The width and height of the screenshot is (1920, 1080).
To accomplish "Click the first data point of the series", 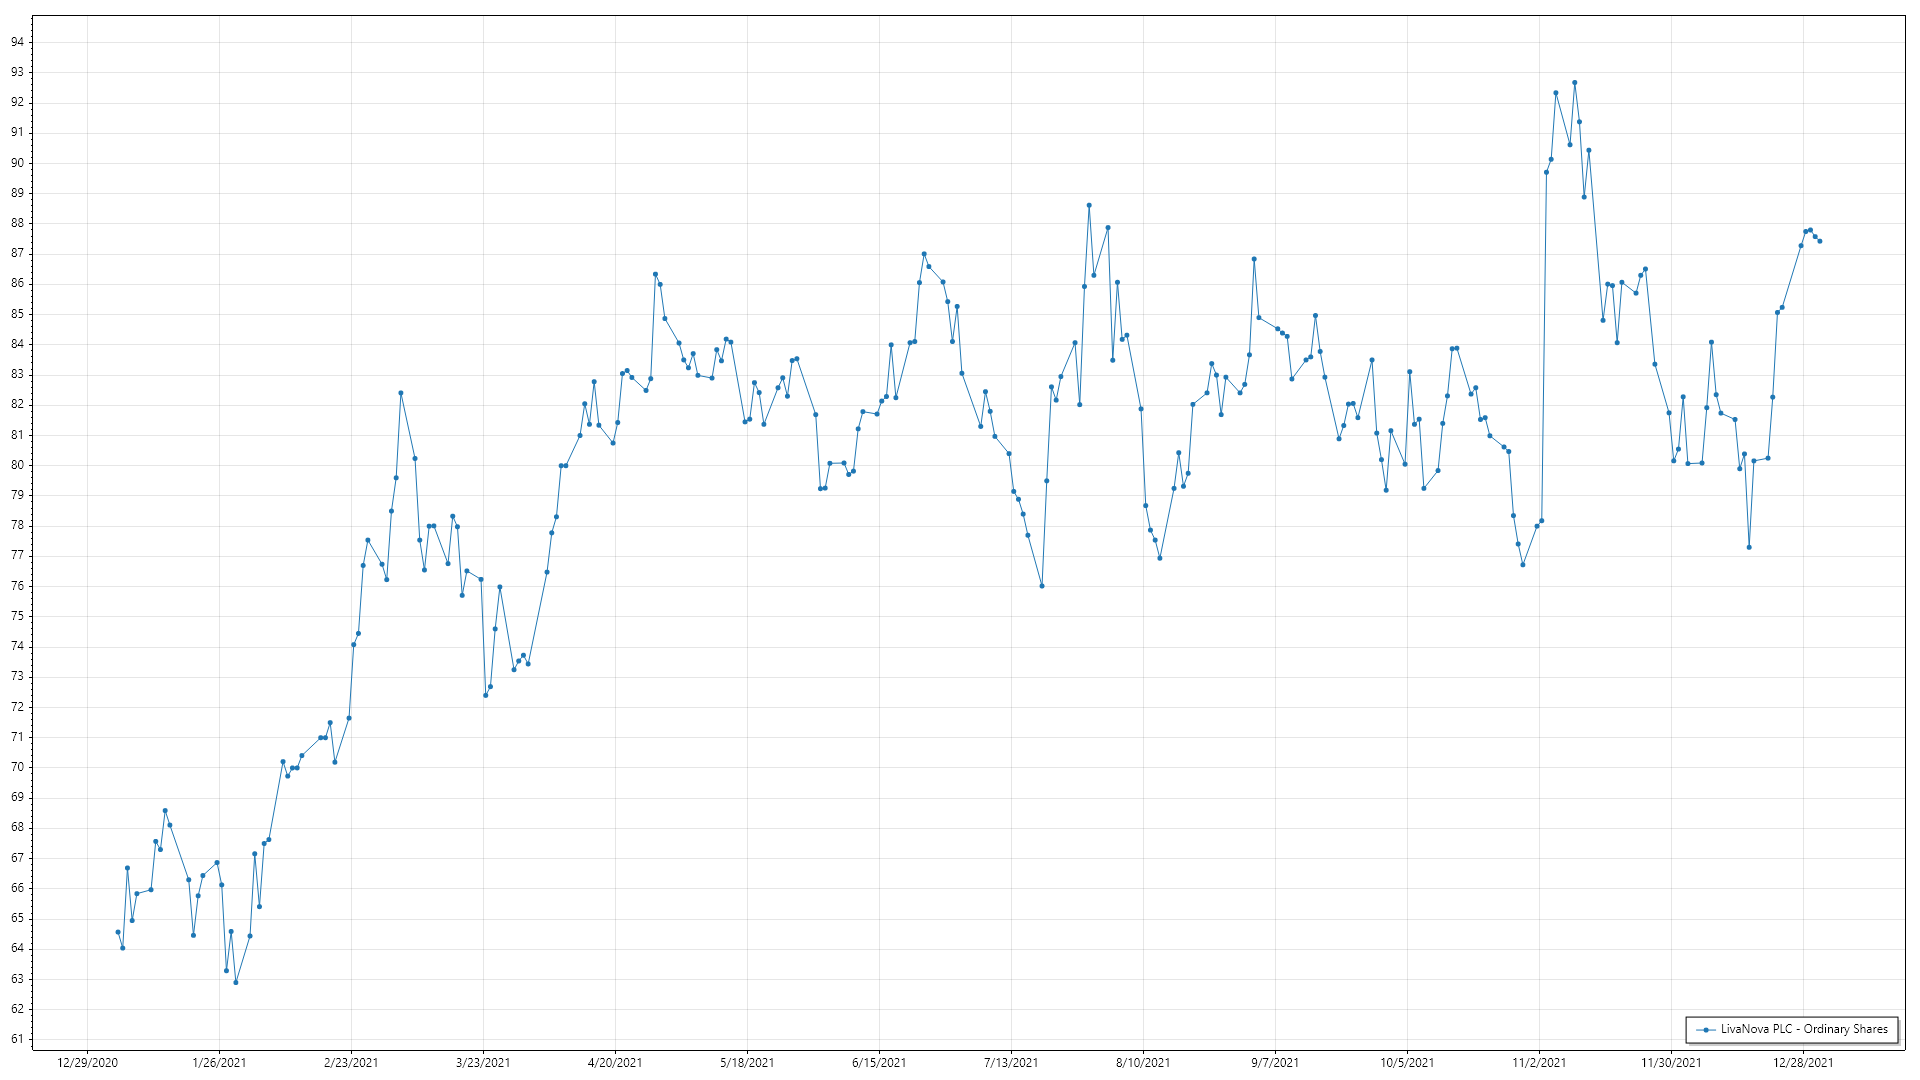I will pos(118,932).
